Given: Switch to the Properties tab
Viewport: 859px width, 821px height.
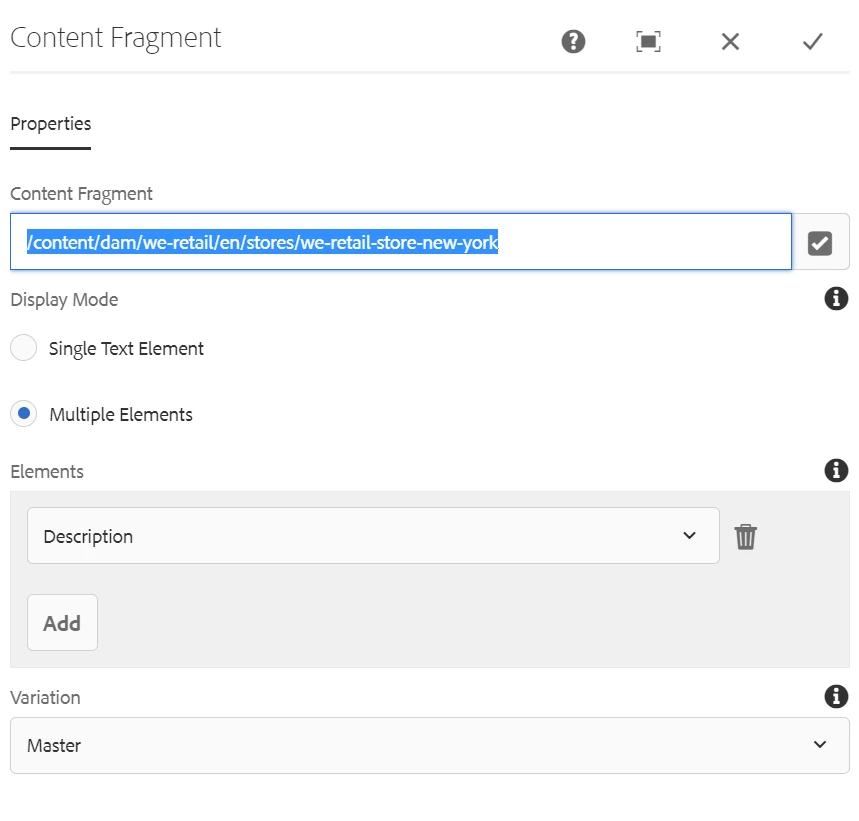Looking at the screenshot, I should pyautogui.click(x=50, y=124).
